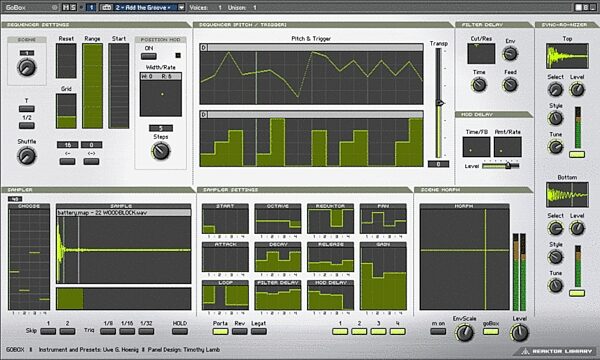Click the Top Style knob in Synchronizer

556,118
